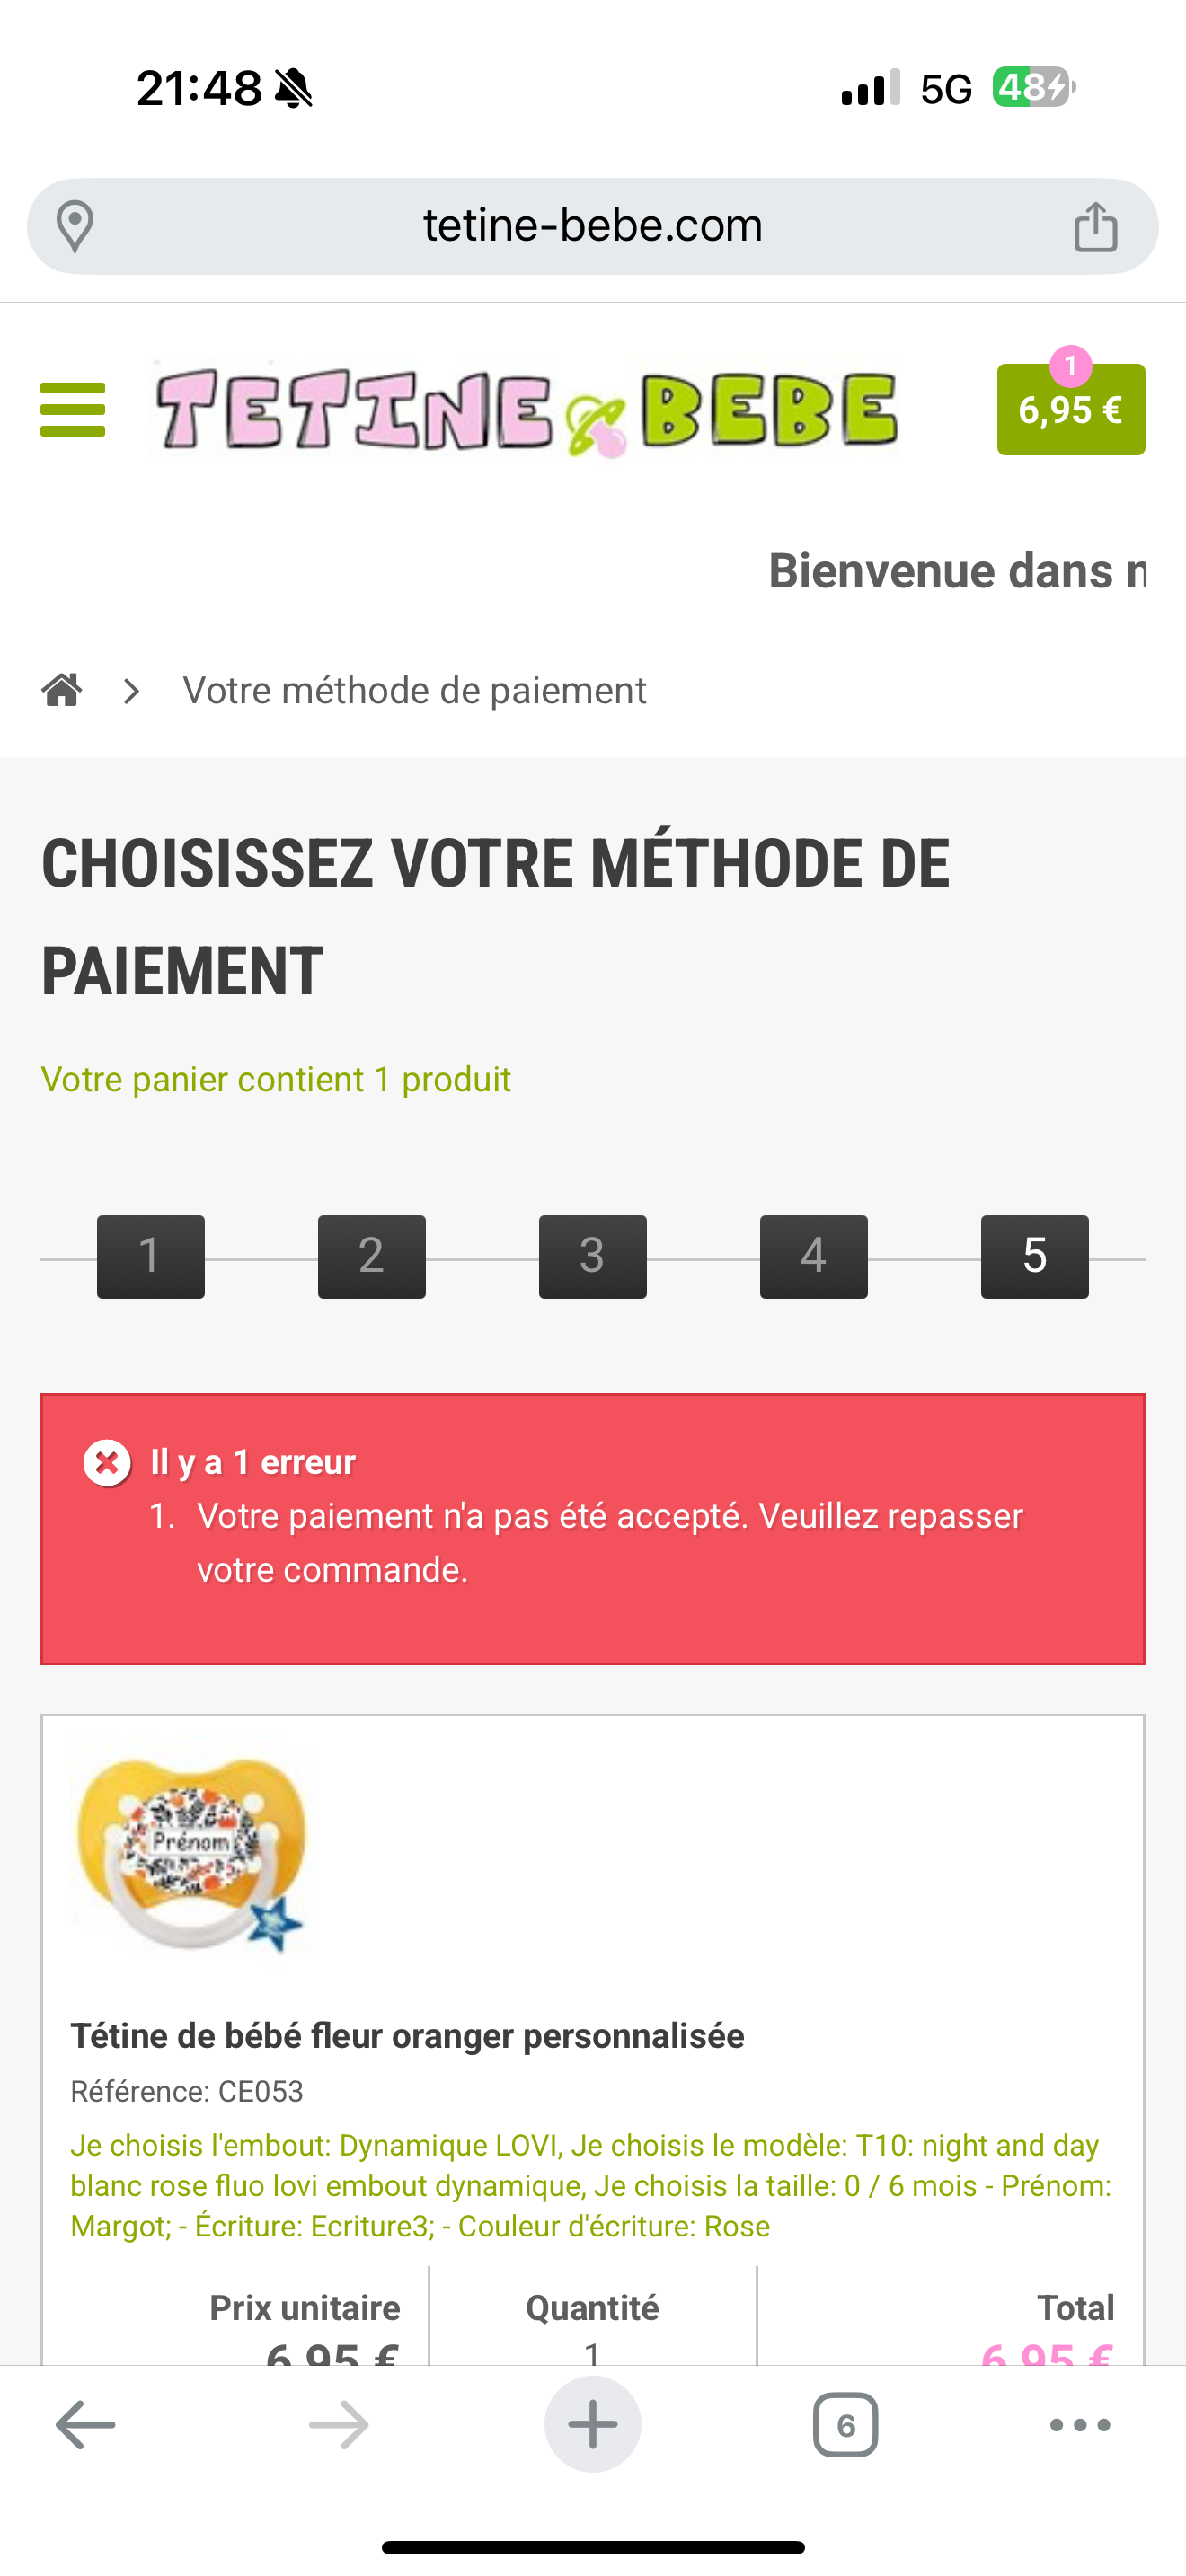Screen dimensions: 1186x2576
Task: Tap the share icon in address bar
Action: click(x=1095, y=226)
